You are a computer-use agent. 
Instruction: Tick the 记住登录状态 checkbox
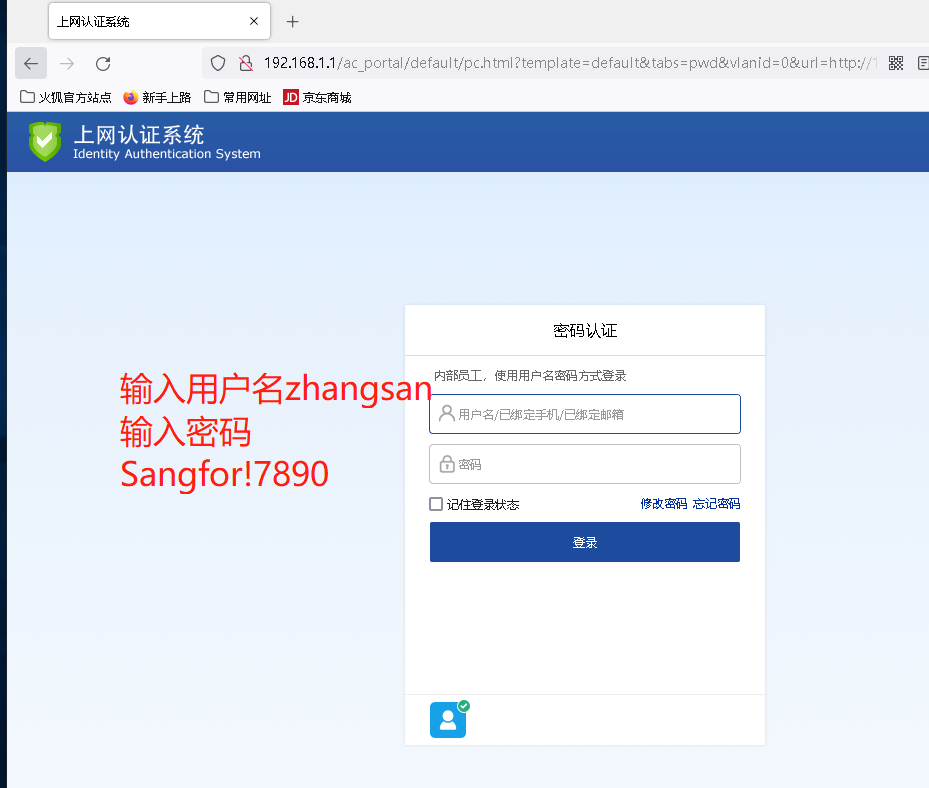[436, 504]
